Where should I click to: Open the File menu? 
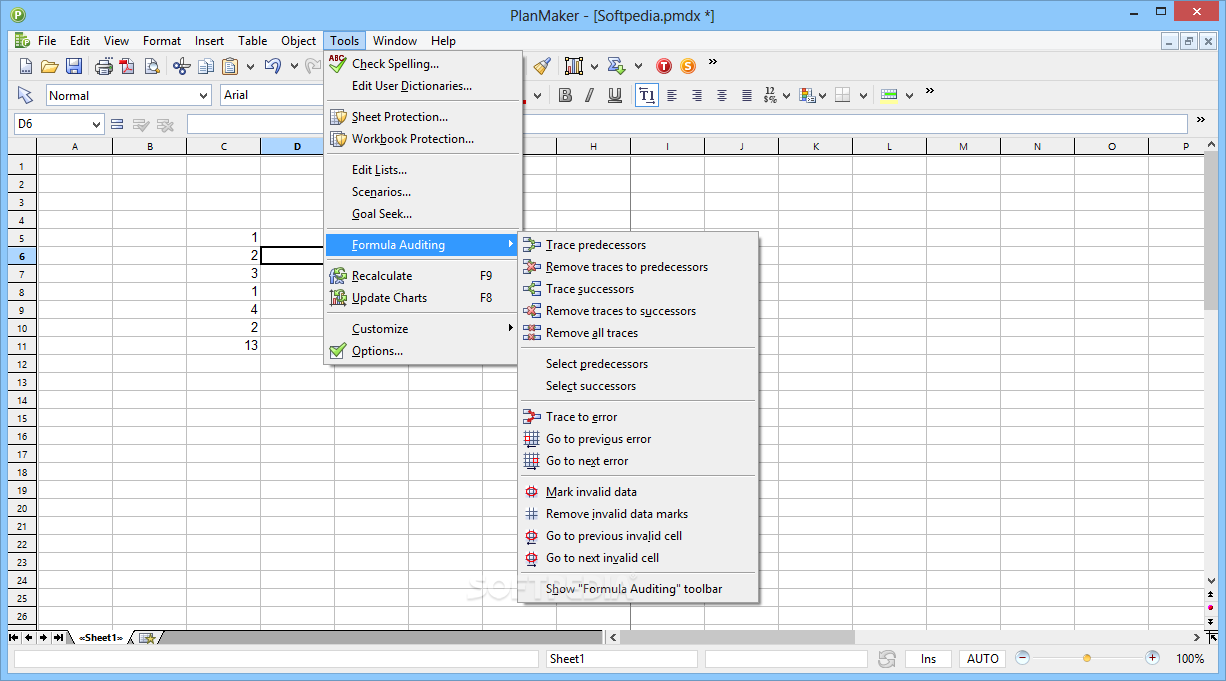pos(47,41)
